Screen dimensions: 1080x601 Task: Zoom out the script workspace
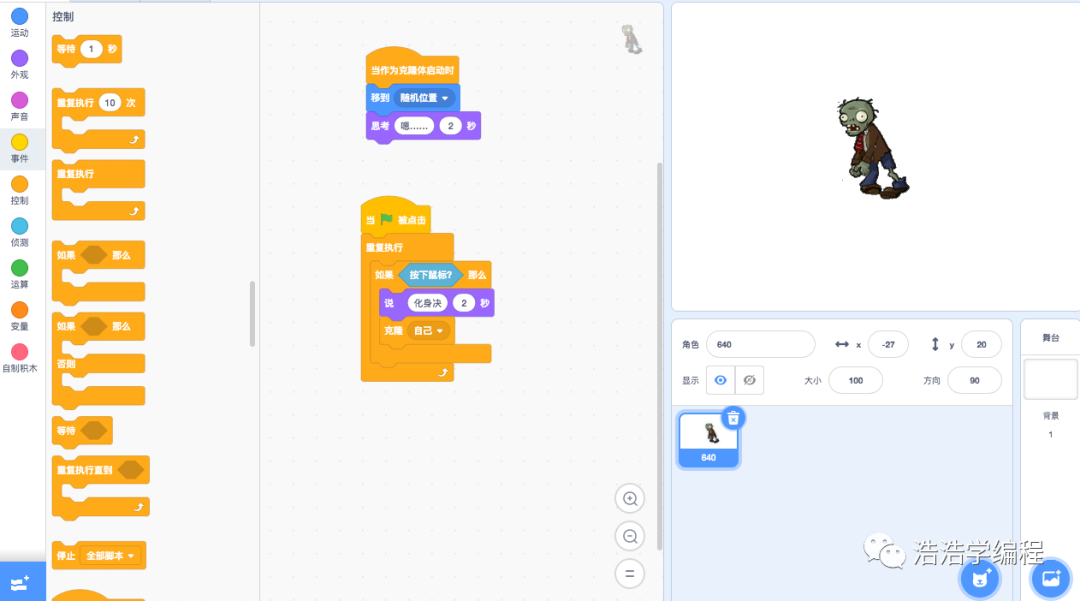pos(630,536)
